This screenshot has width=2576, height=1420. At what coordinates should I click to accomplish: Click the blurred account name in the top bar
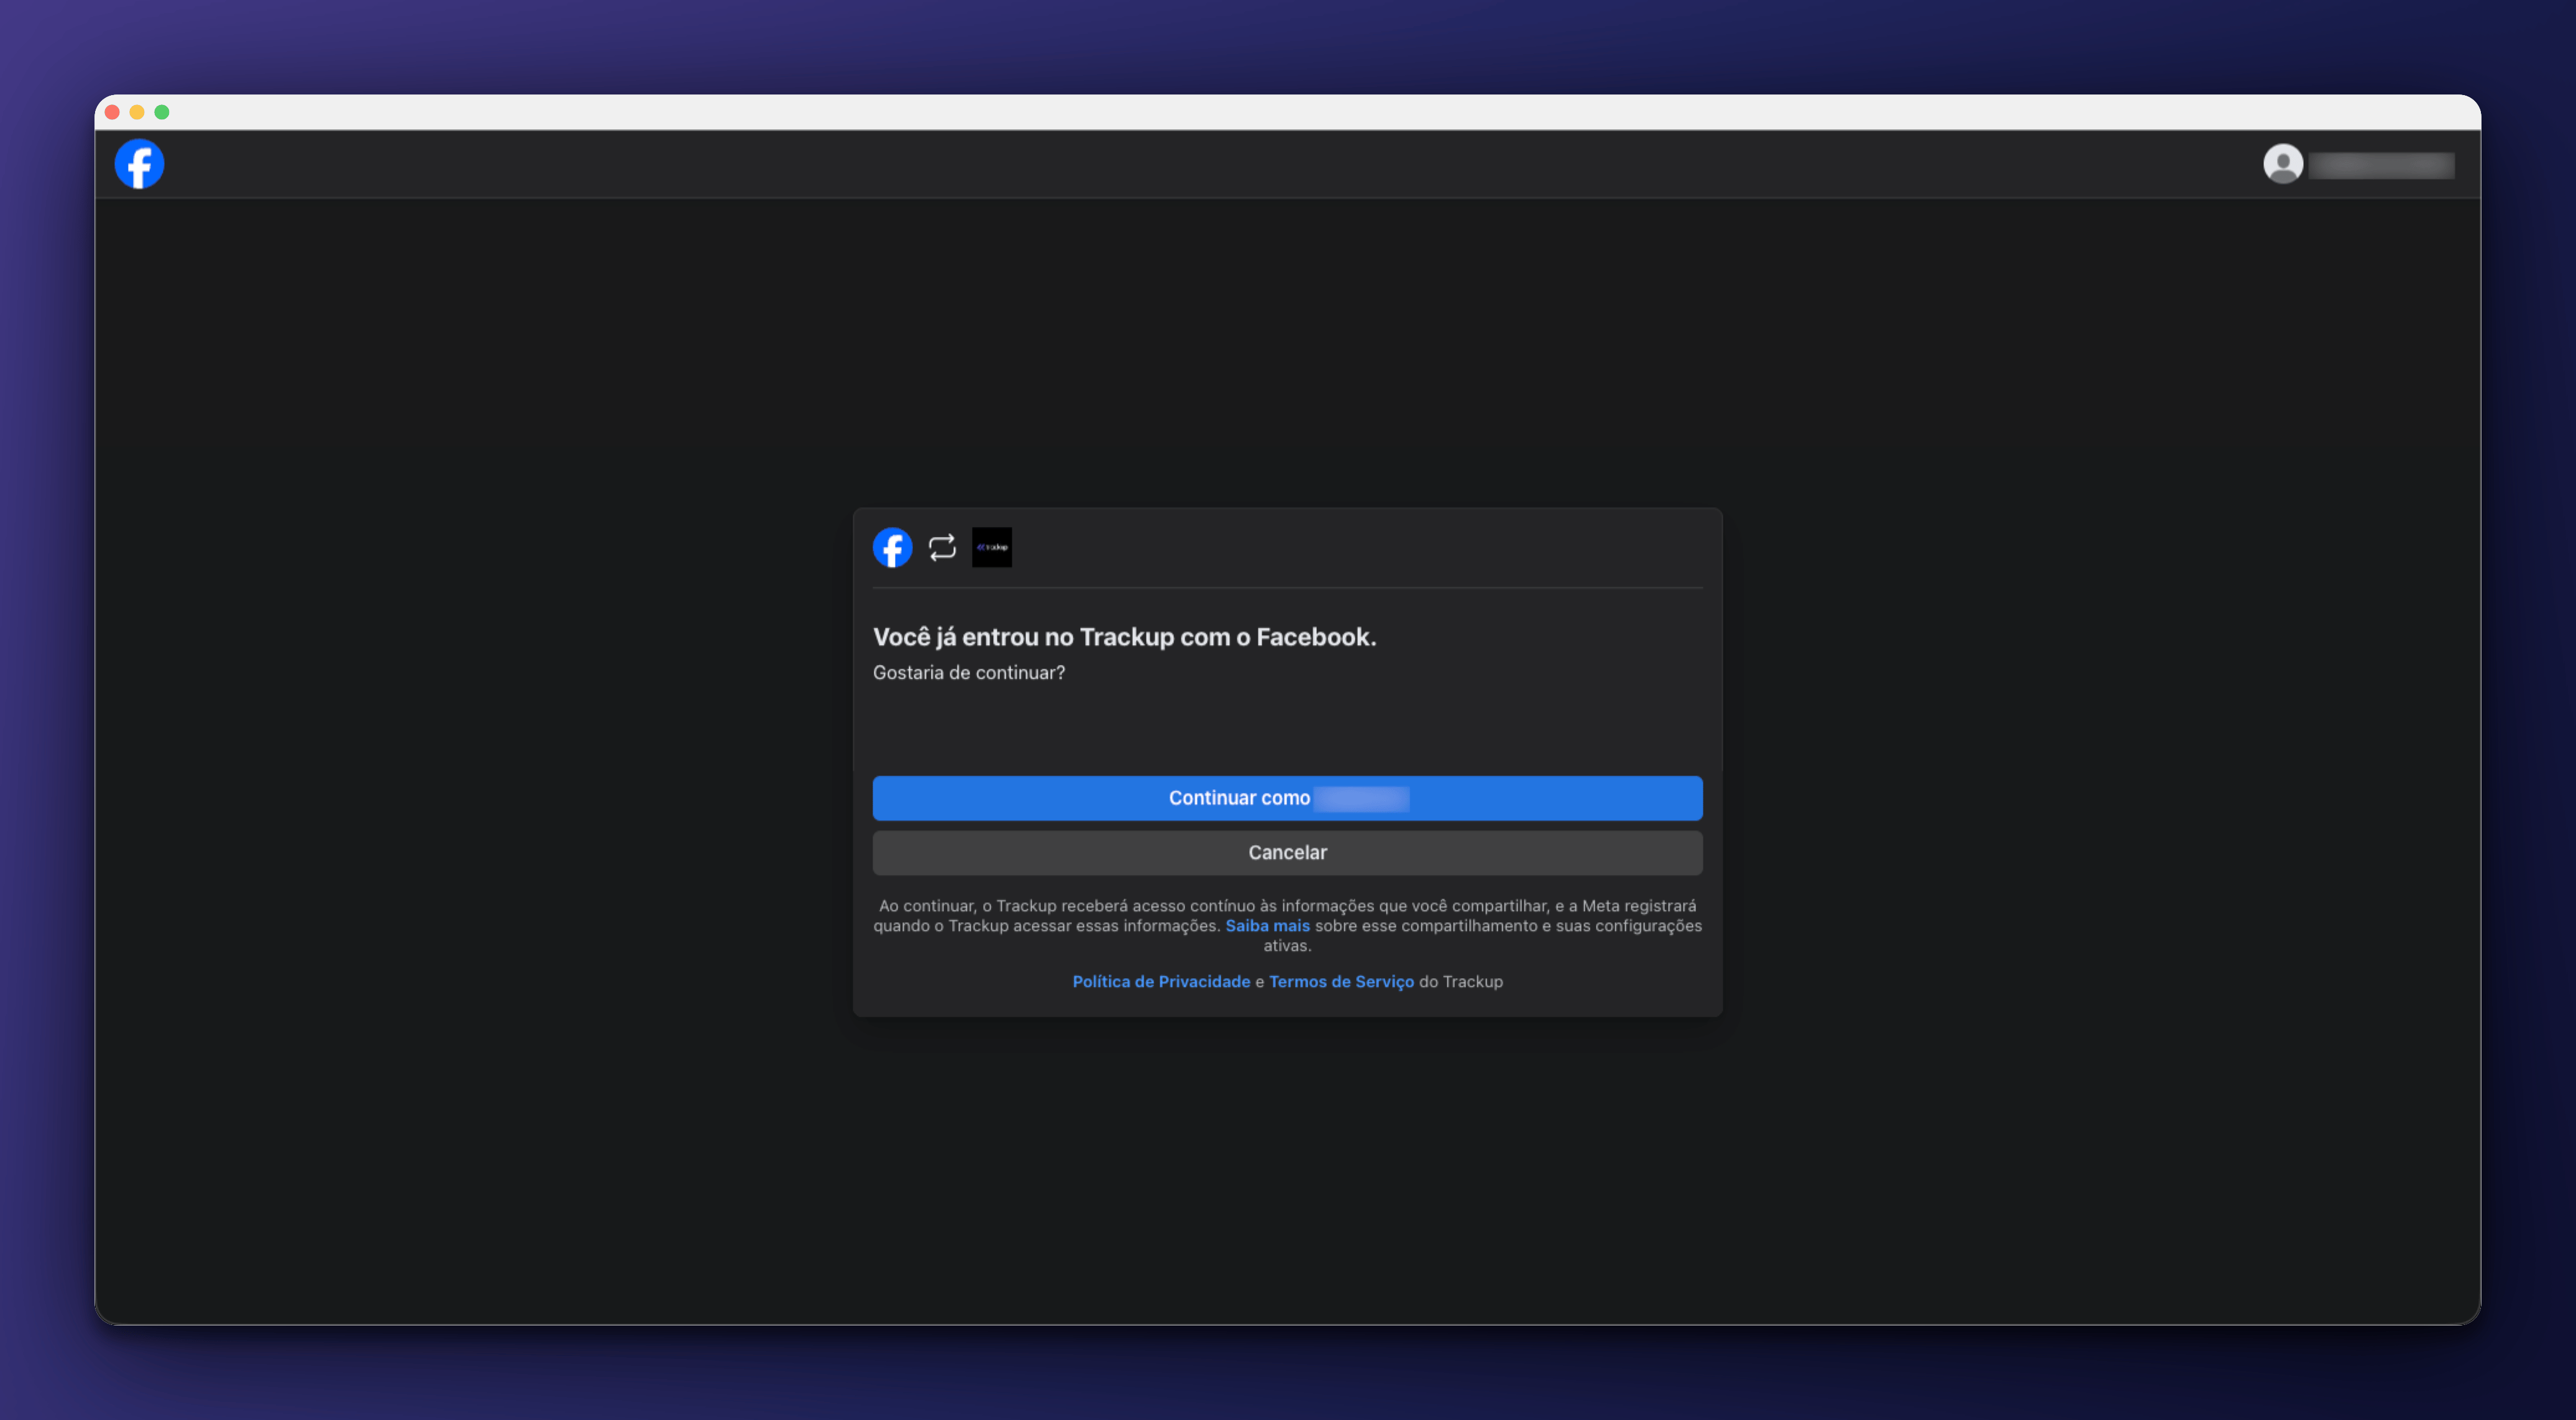click(x=2382, y=165)
